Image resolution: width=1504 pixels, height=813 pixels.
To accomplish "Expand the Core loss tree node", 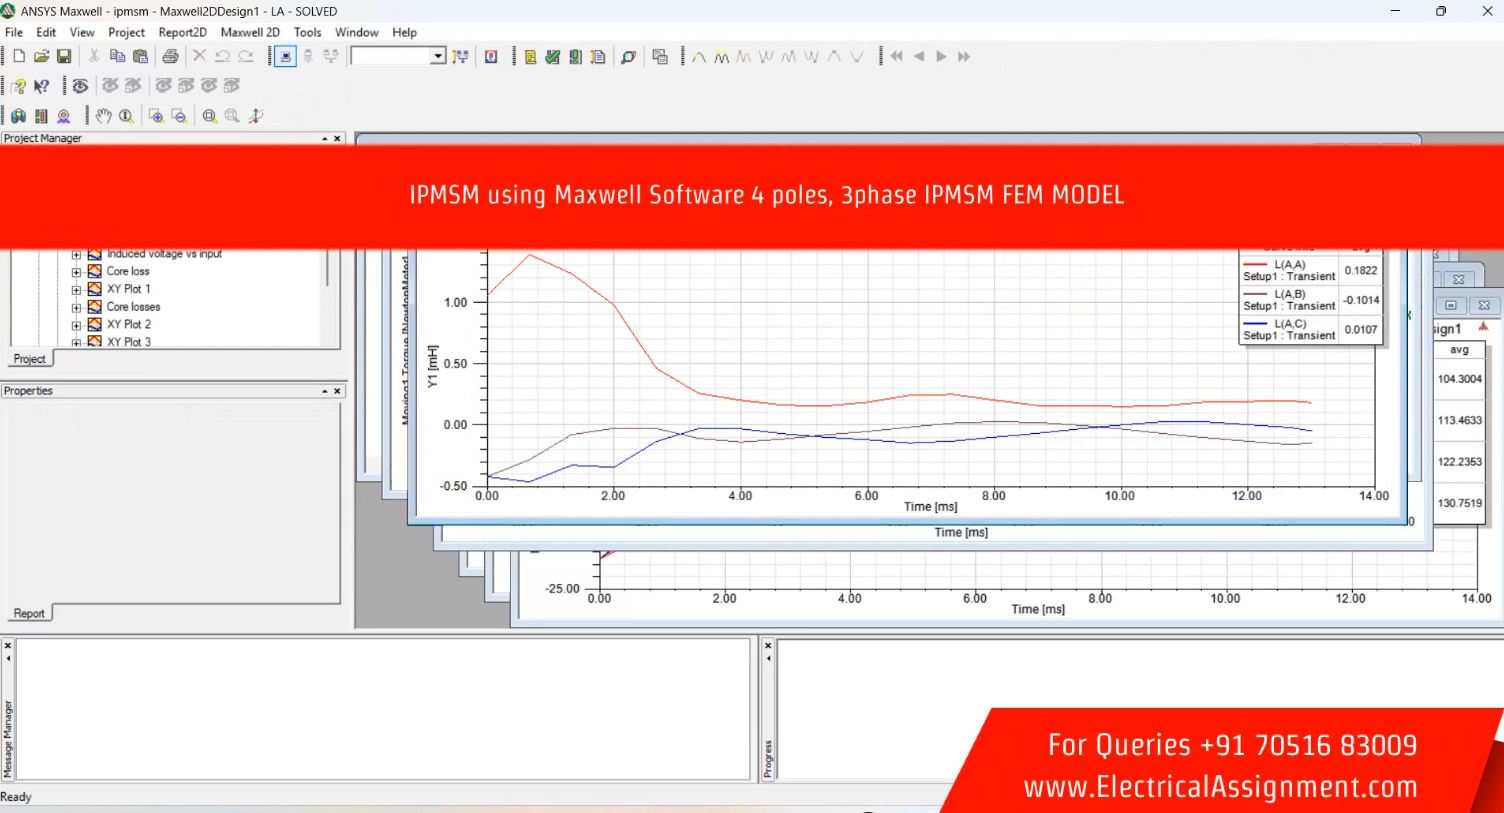I will [77, 272].
